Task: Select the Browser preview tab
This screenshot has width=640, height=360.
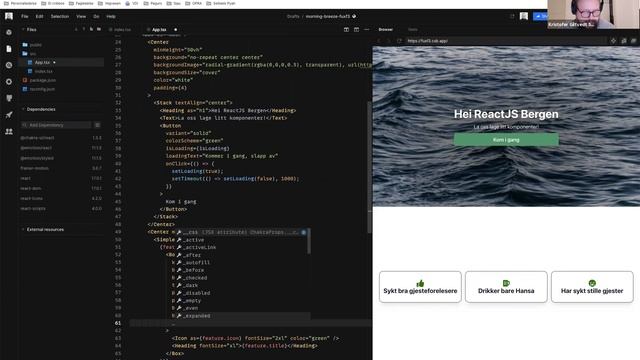Action: [x=385, y=29]
